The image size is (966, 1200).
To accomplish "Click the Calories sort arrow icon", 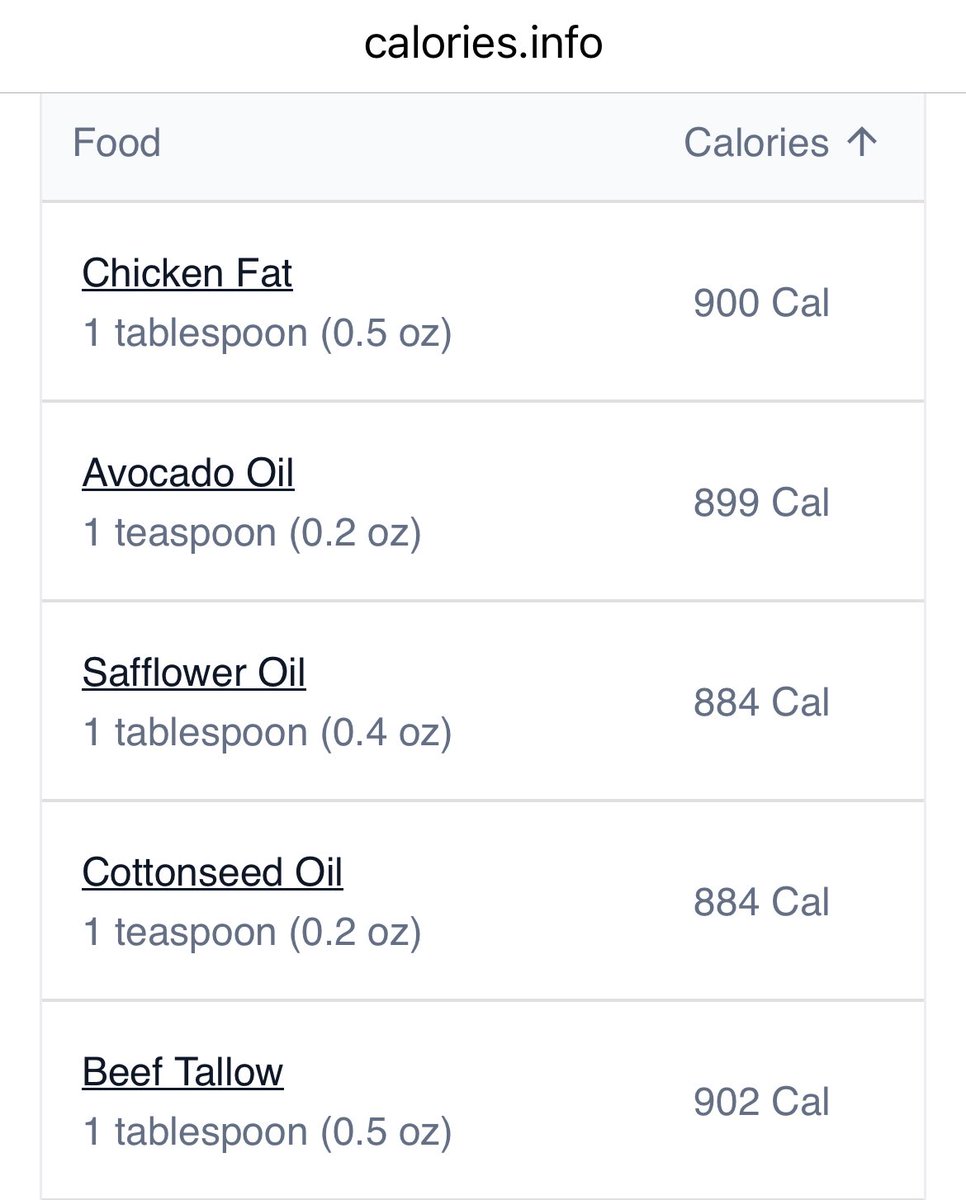I will tap(861, 142).
